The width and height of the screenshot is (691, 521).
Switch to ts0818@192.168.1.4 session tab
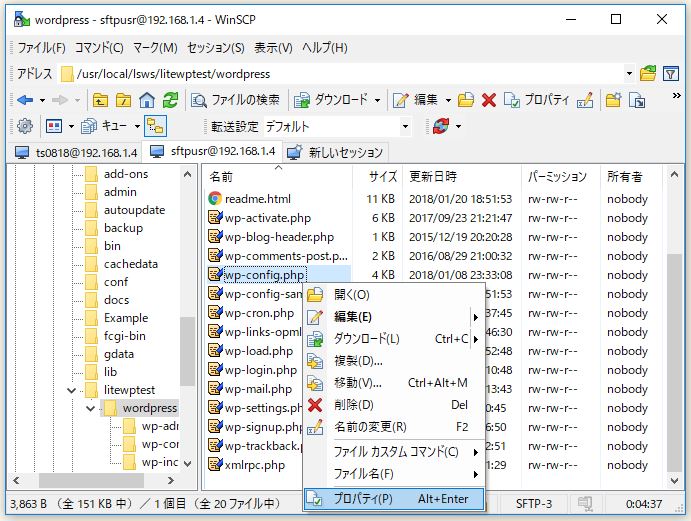coord(75,153)
